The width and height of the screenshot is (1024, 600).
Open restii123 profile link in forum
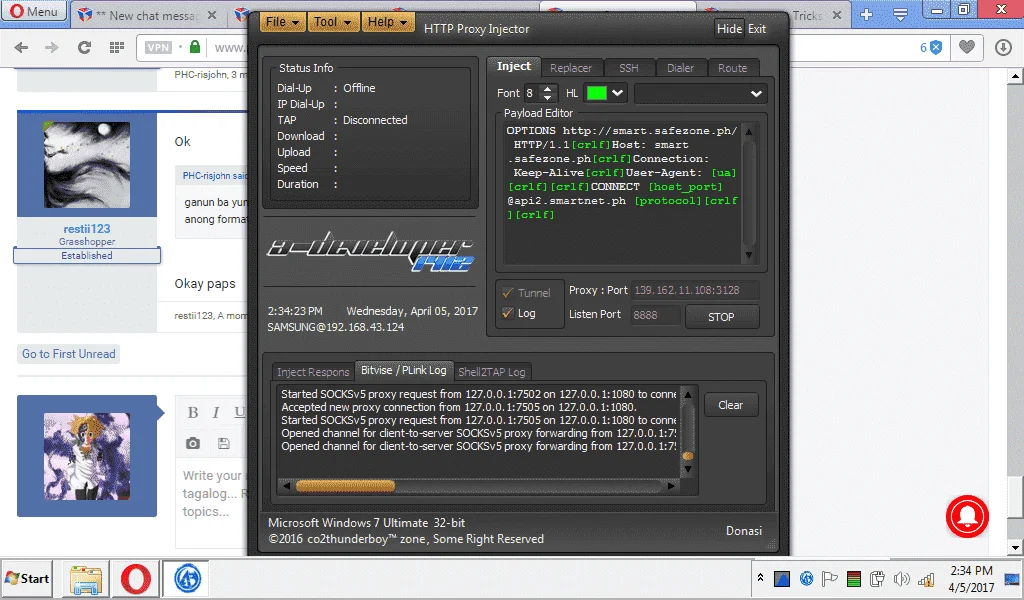(87, 229)
